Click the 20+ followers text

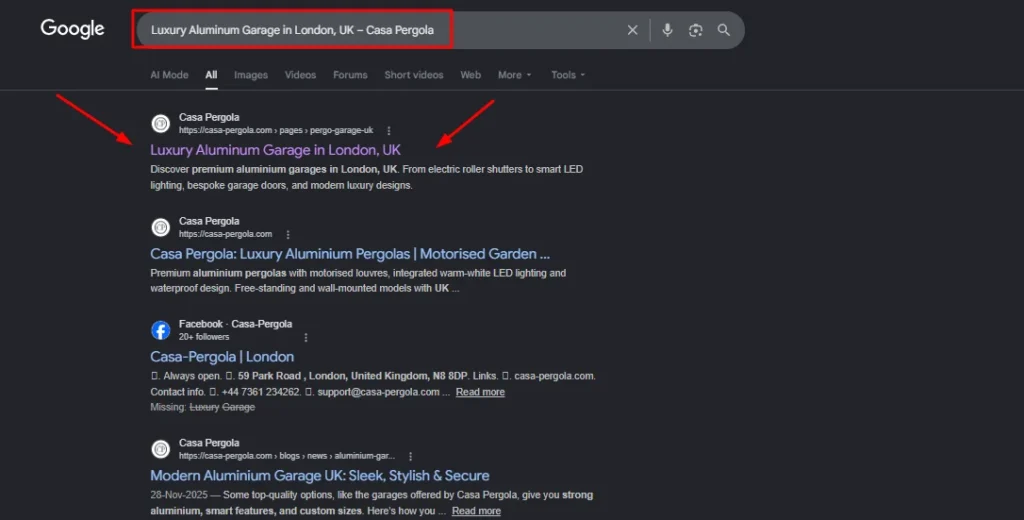204,337
